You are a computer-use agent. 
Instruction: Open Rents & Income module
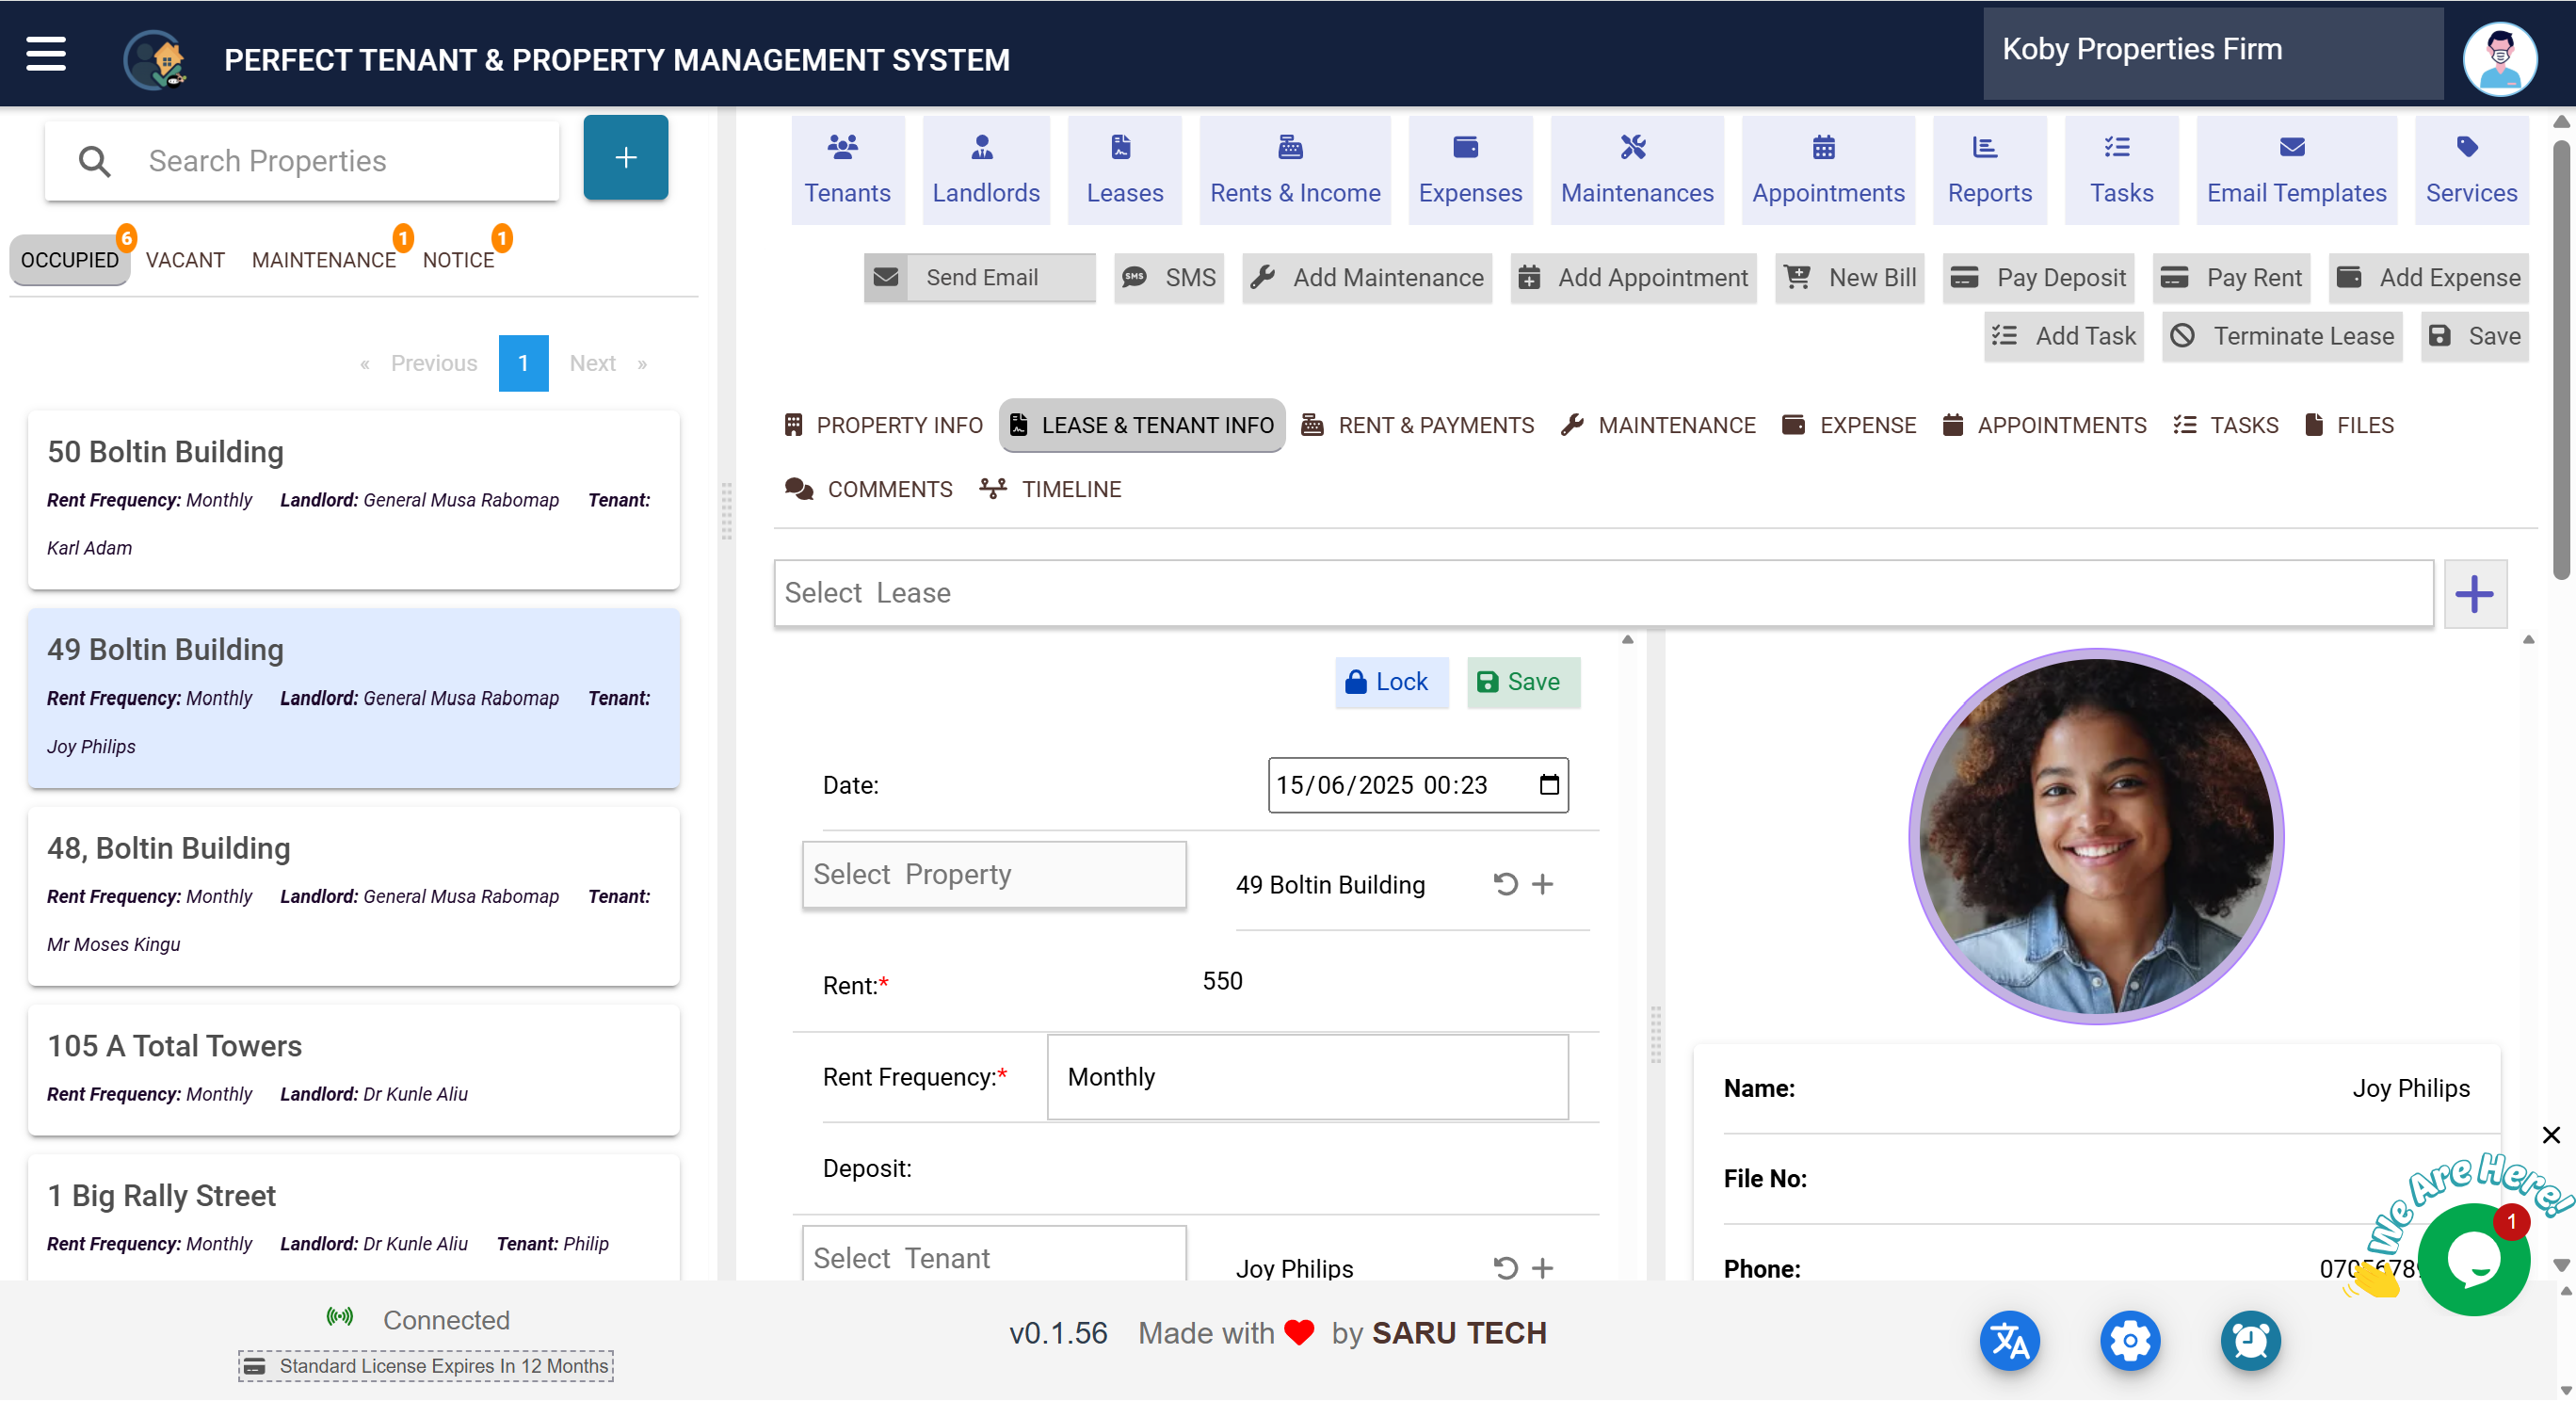point(1294,169)
